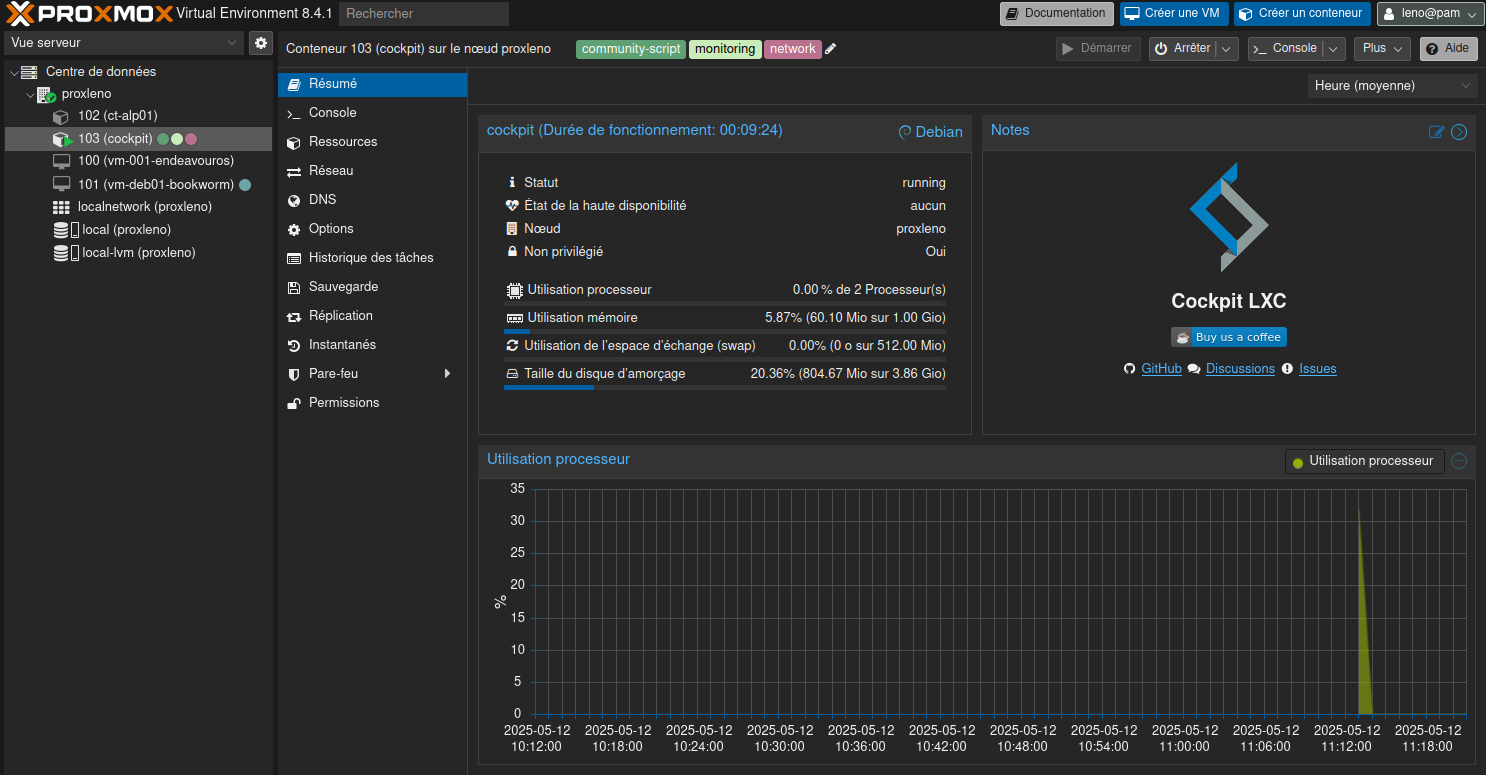Expand the Arrêter dropdown arrow
The width and height of the screenshot is (1486, 775).
click(1227, 49)
